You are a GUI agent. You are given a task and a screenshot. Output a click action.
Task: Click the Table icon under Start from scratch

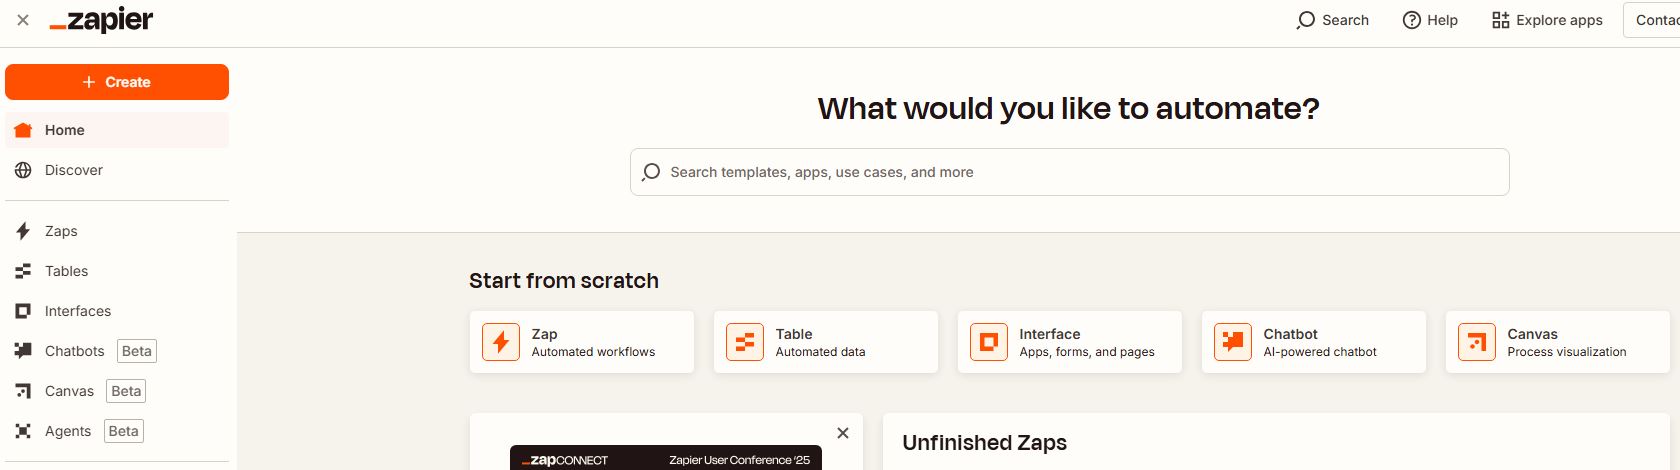coord(745,342)
